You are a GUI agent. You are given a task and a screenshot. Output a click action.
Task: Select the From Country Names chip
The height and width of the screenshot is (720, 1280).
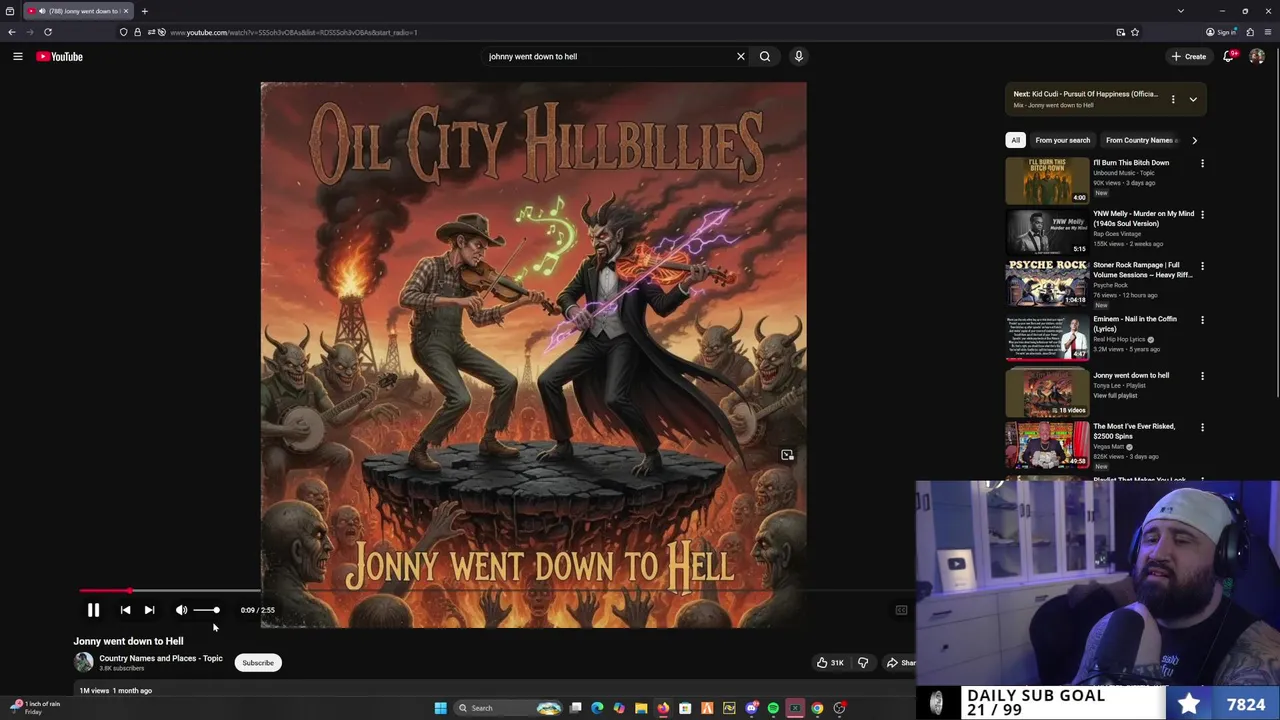coord(1141,140)
